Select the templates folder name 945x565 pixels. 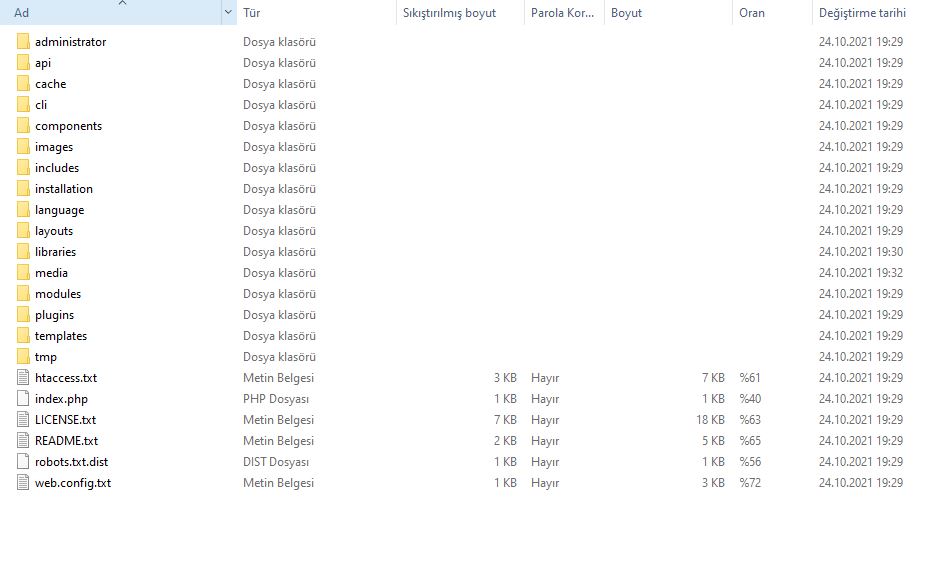click(x=61, y=336)
